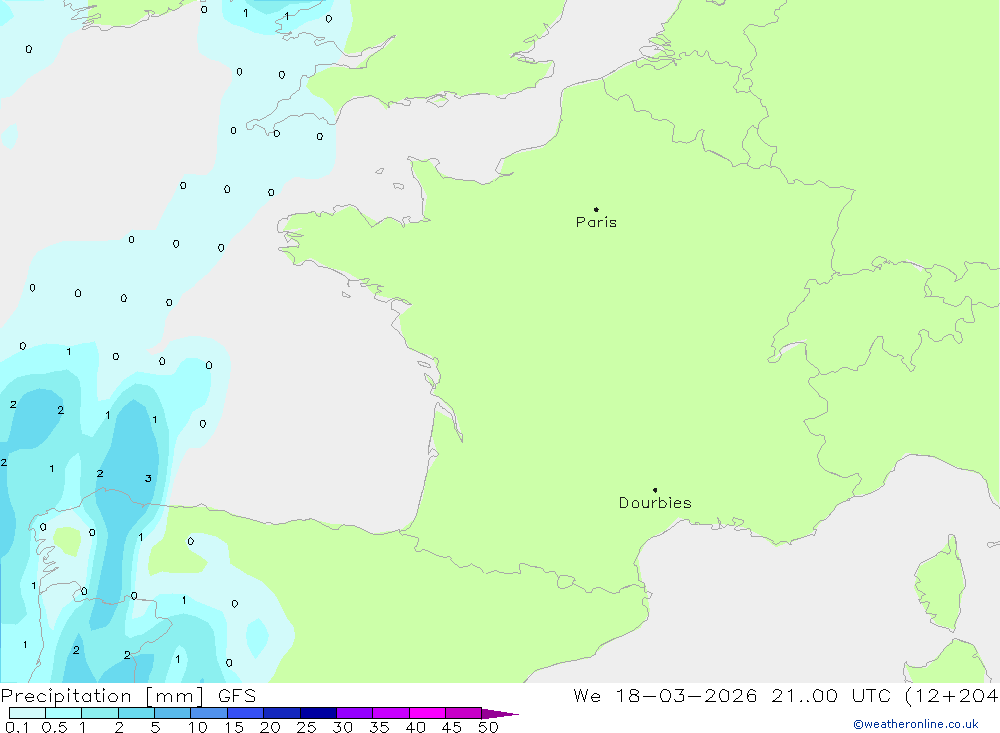The image size is (1000, 733).
Task: Click the legend scale label 0.1
Action: click(x=17, y=727)
